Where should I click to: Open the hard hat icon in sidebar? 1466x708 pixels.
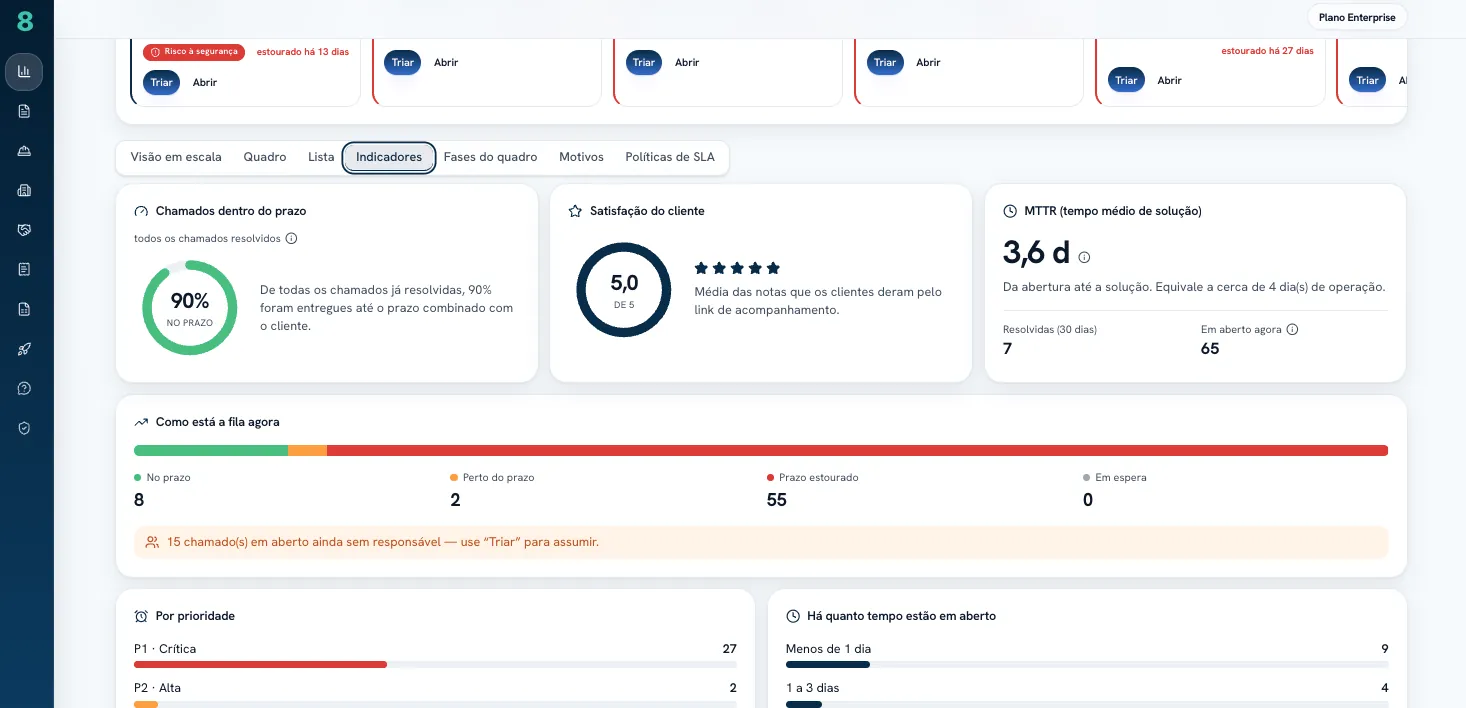[24, 151]
